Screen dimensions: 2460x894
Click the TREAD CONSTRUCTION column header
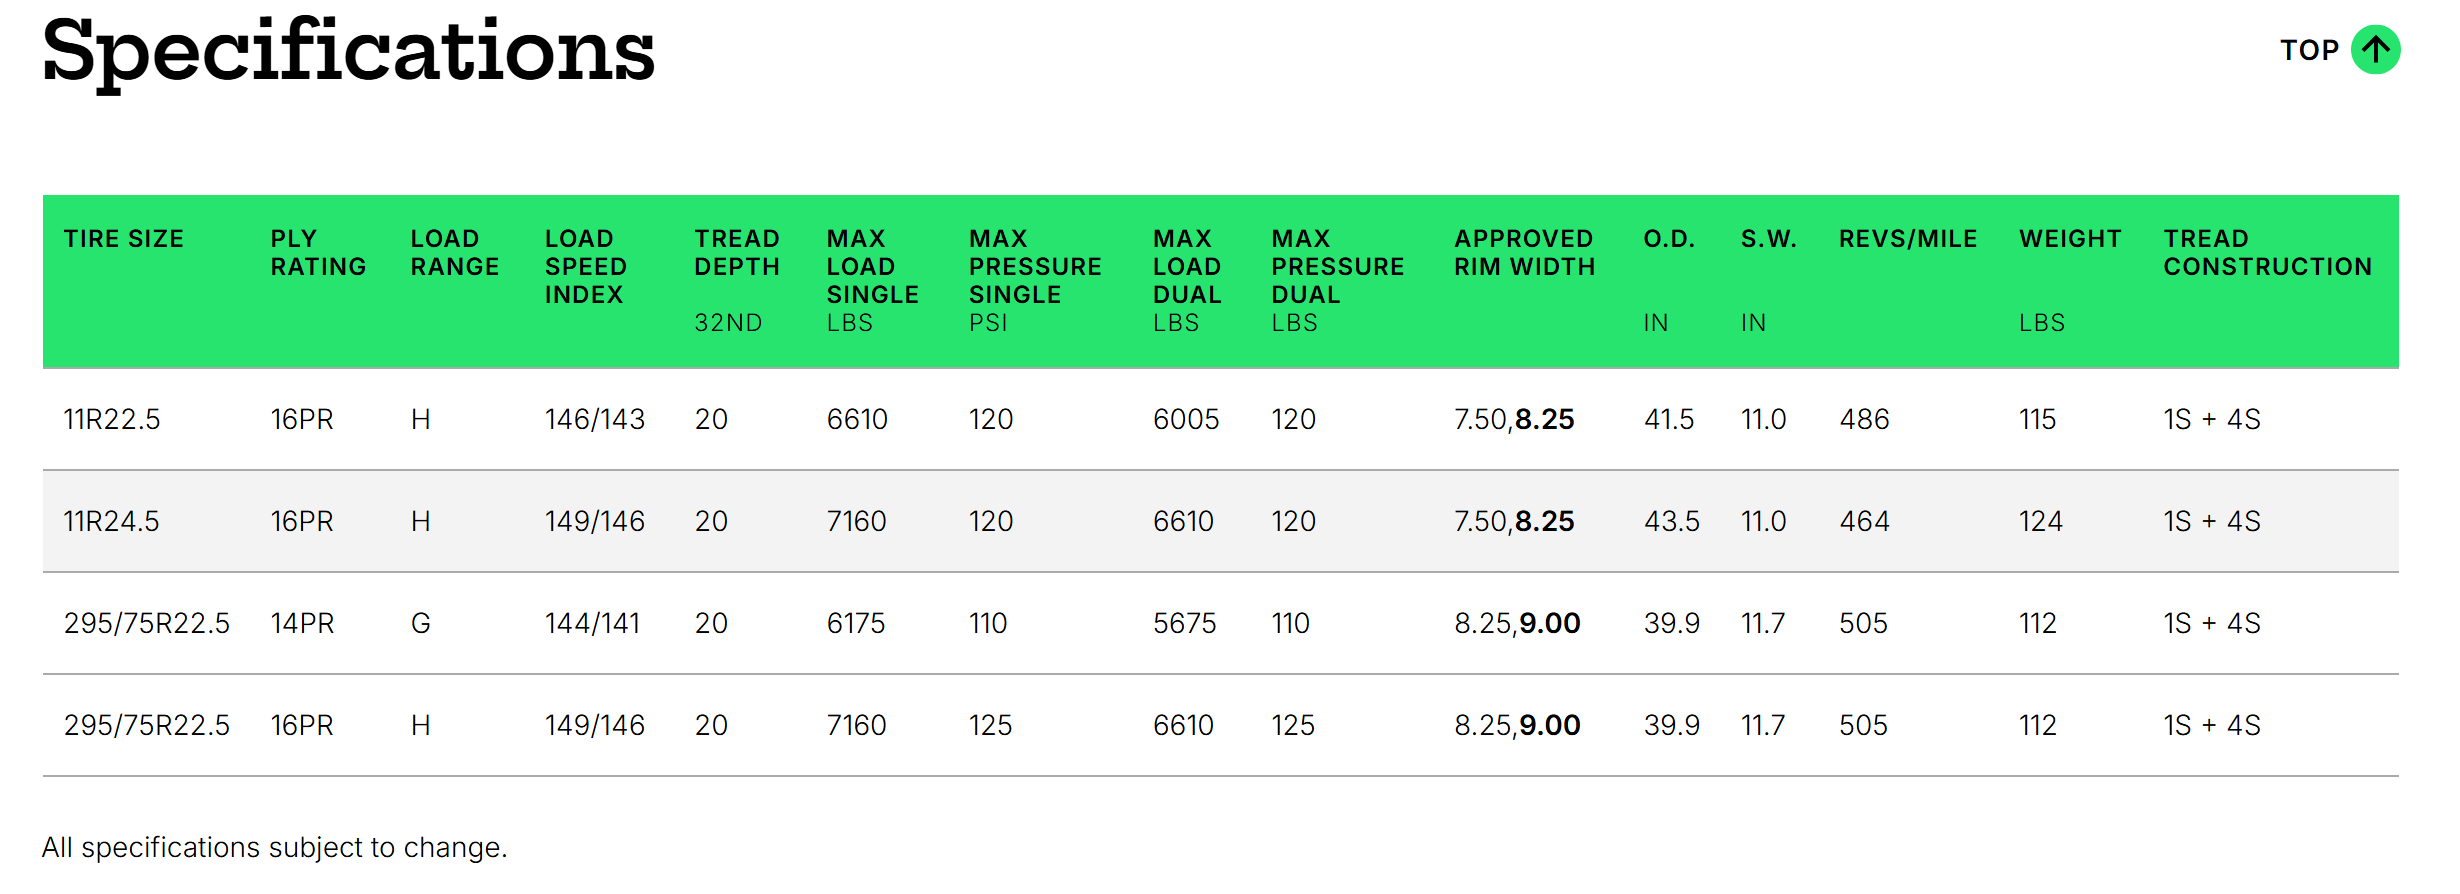coord(2267,253)
